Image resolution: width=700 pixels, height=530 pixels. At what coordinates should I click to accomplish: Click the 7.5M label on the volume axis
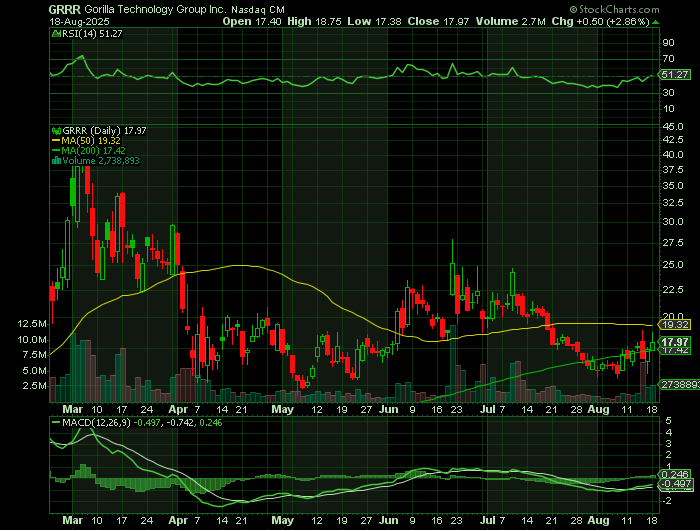click(35, 355)
